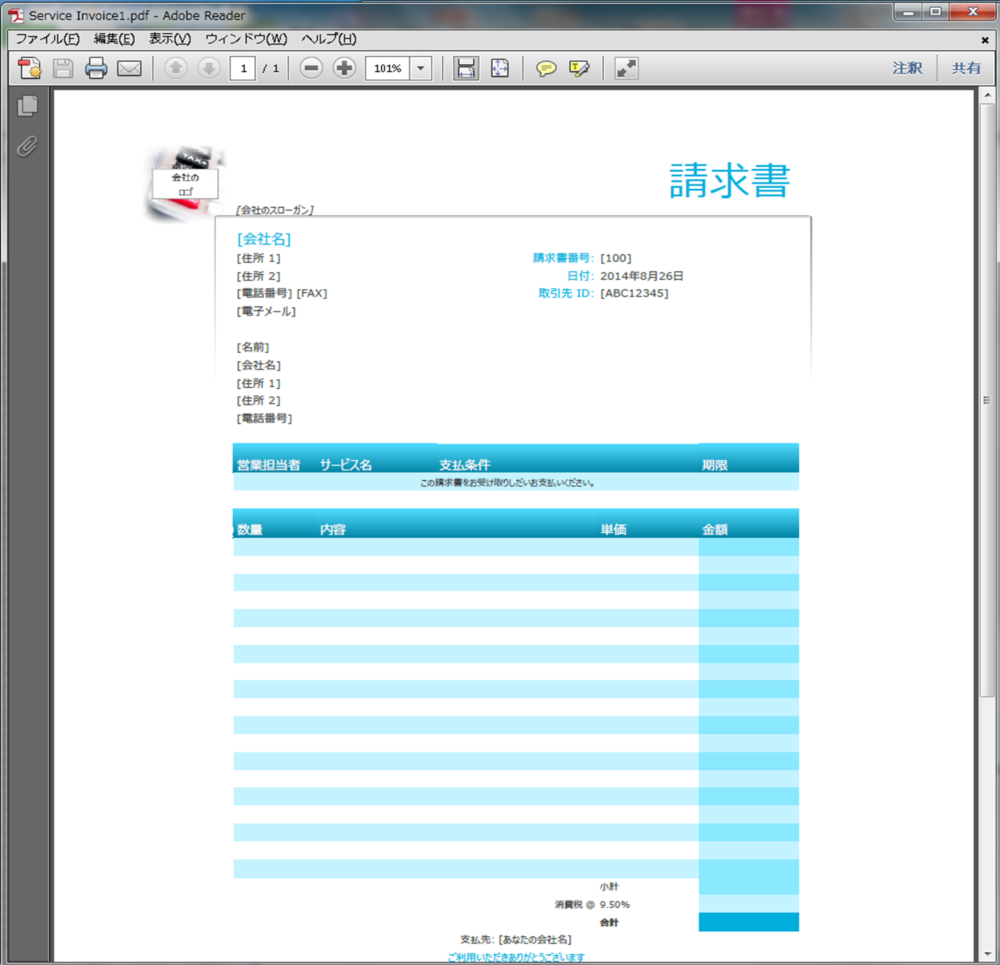Open the page thumbnails panel
Viewport: 1000px width, 965px height.
[28, 105]
